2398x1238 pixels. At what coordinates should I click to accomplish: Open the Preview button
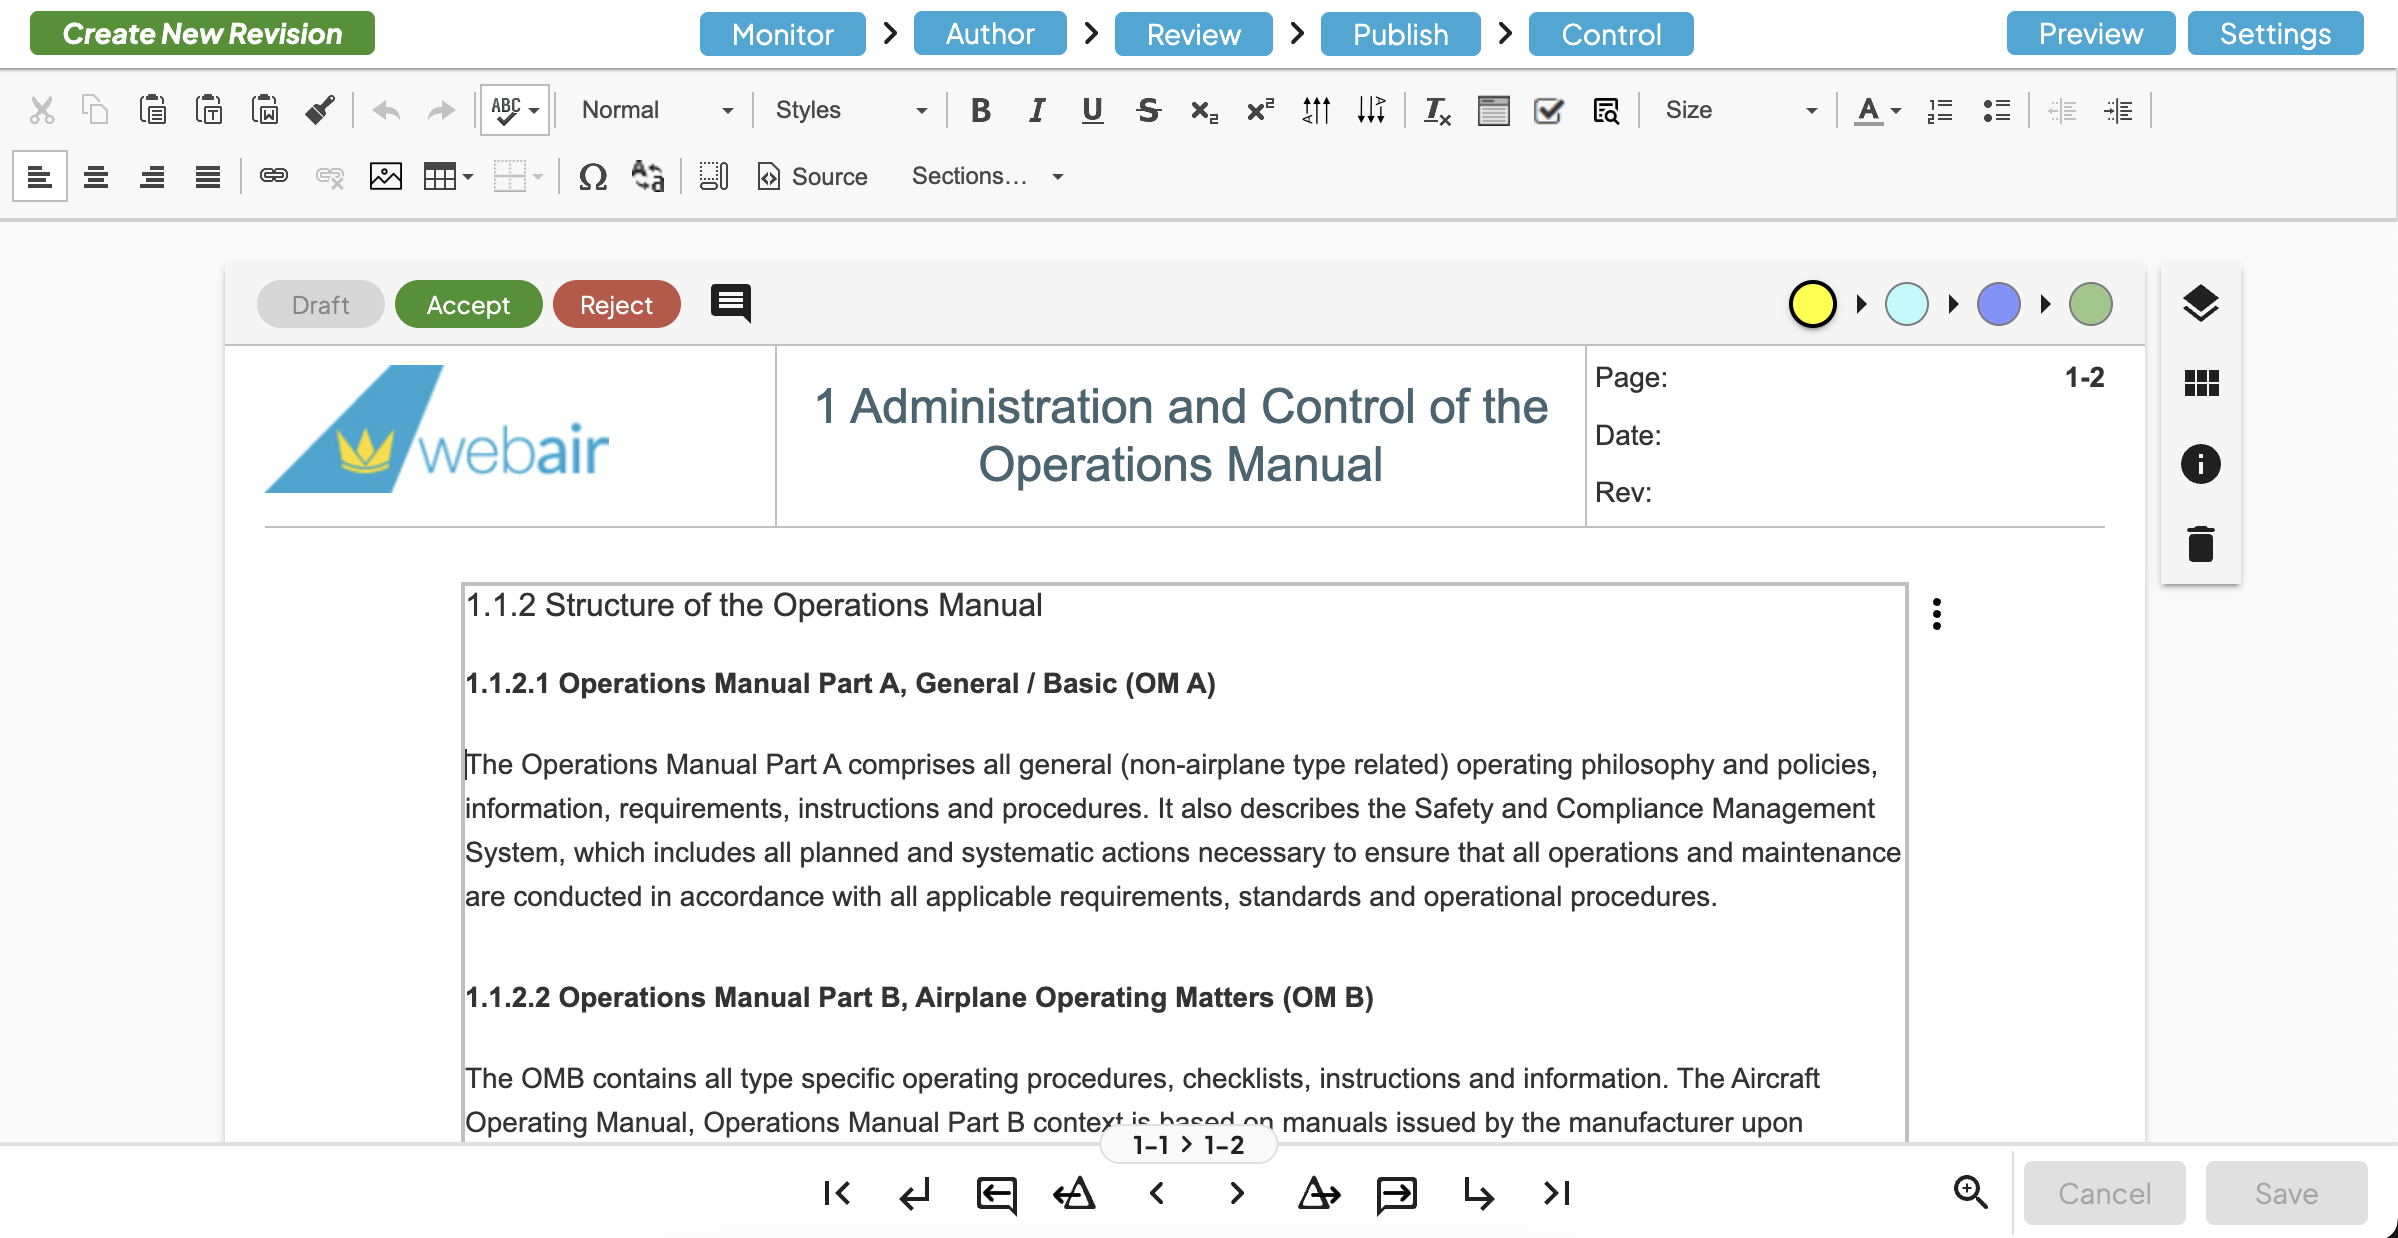(x=2090, y=33)
